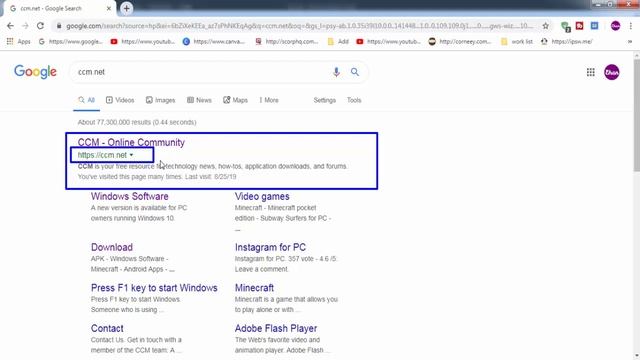Open the Contact sitelink

click(107, 329)
